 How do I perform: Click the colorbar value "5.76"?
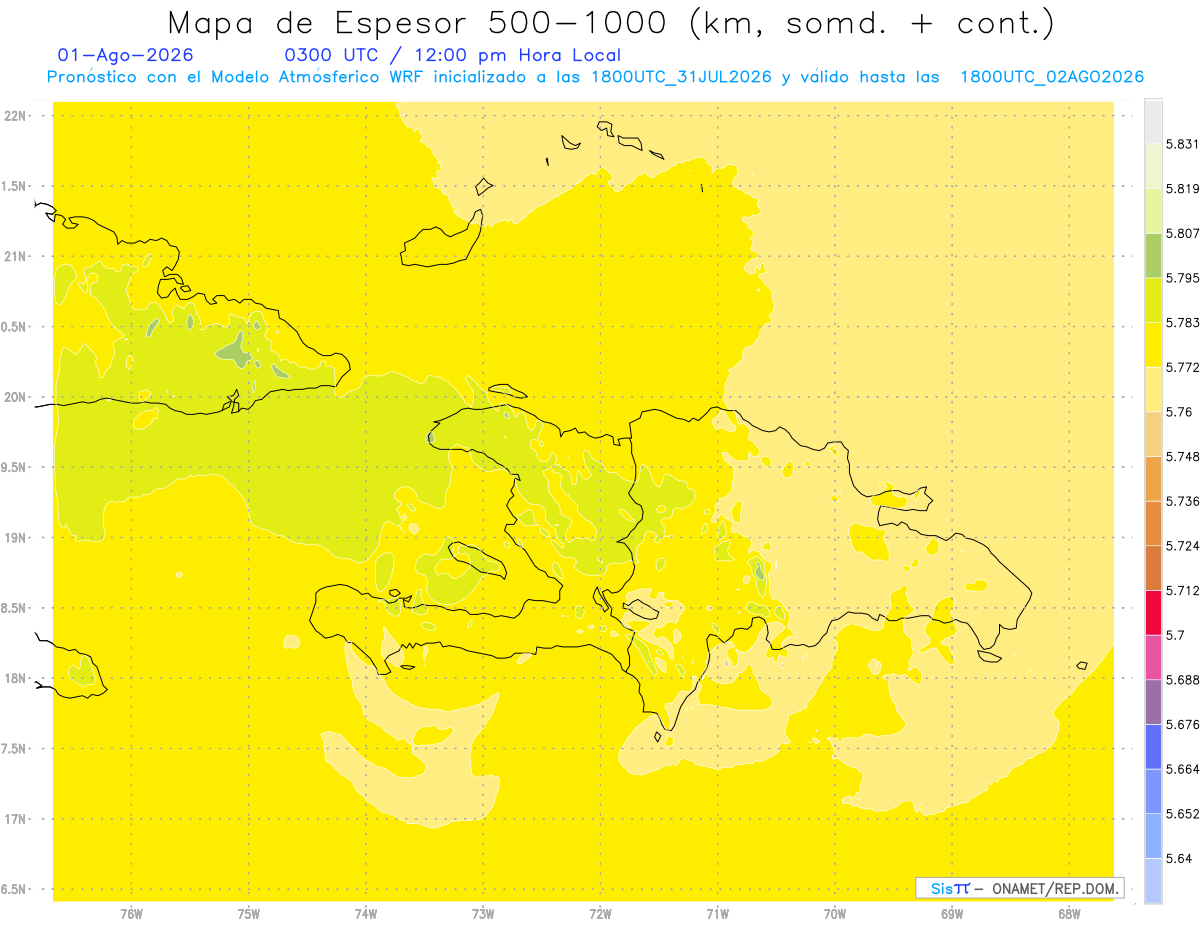pos(1178,411)
